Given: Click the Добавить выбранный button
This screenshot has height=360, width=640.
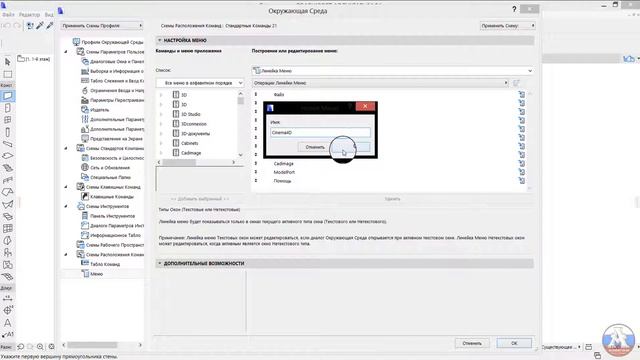Looking at the screenshot, I should point(200,199).
